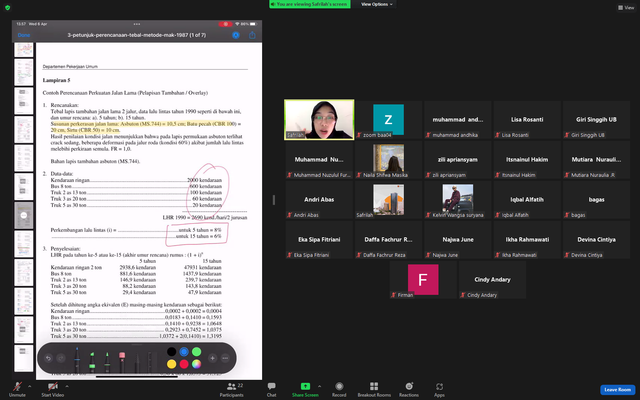The image size is (640, 400).
Task: Select Eka Sipa Fitriani's participant tile
Action: [319, 240]
